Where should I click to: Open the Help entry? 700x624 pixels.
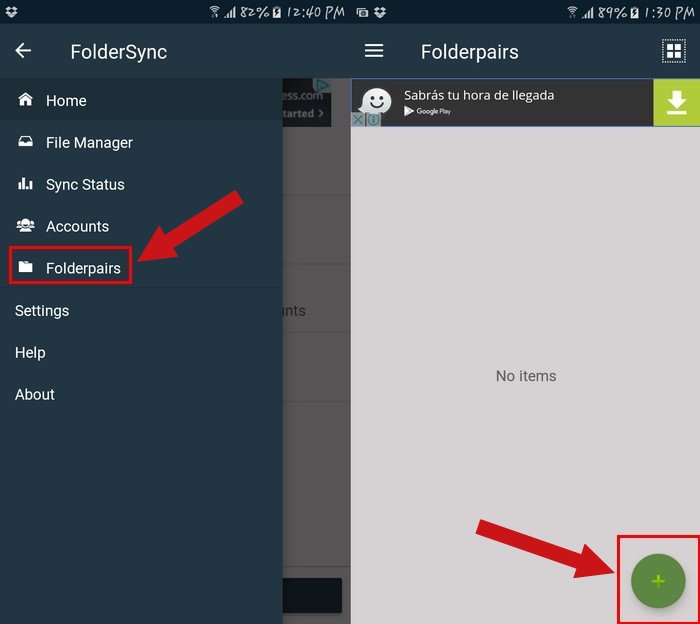point(30,353)
